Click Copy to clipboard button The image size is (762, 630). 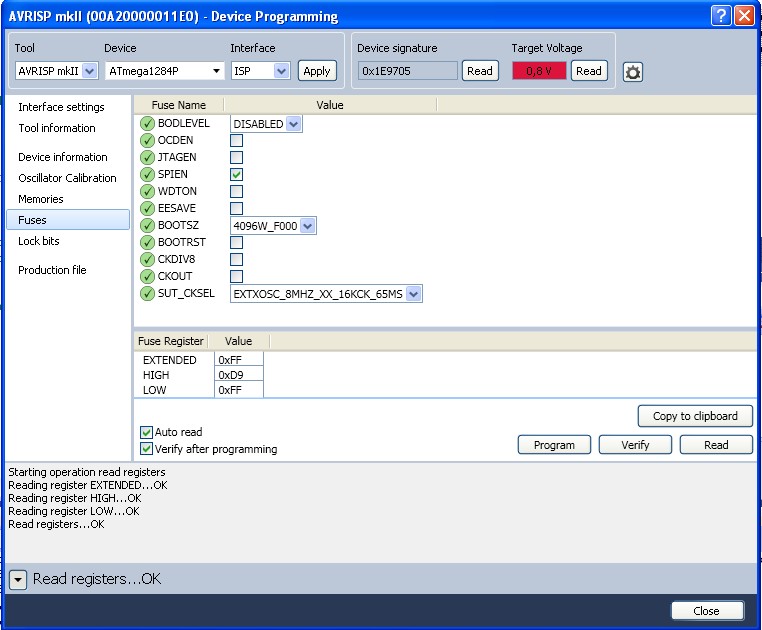point(695,416)
